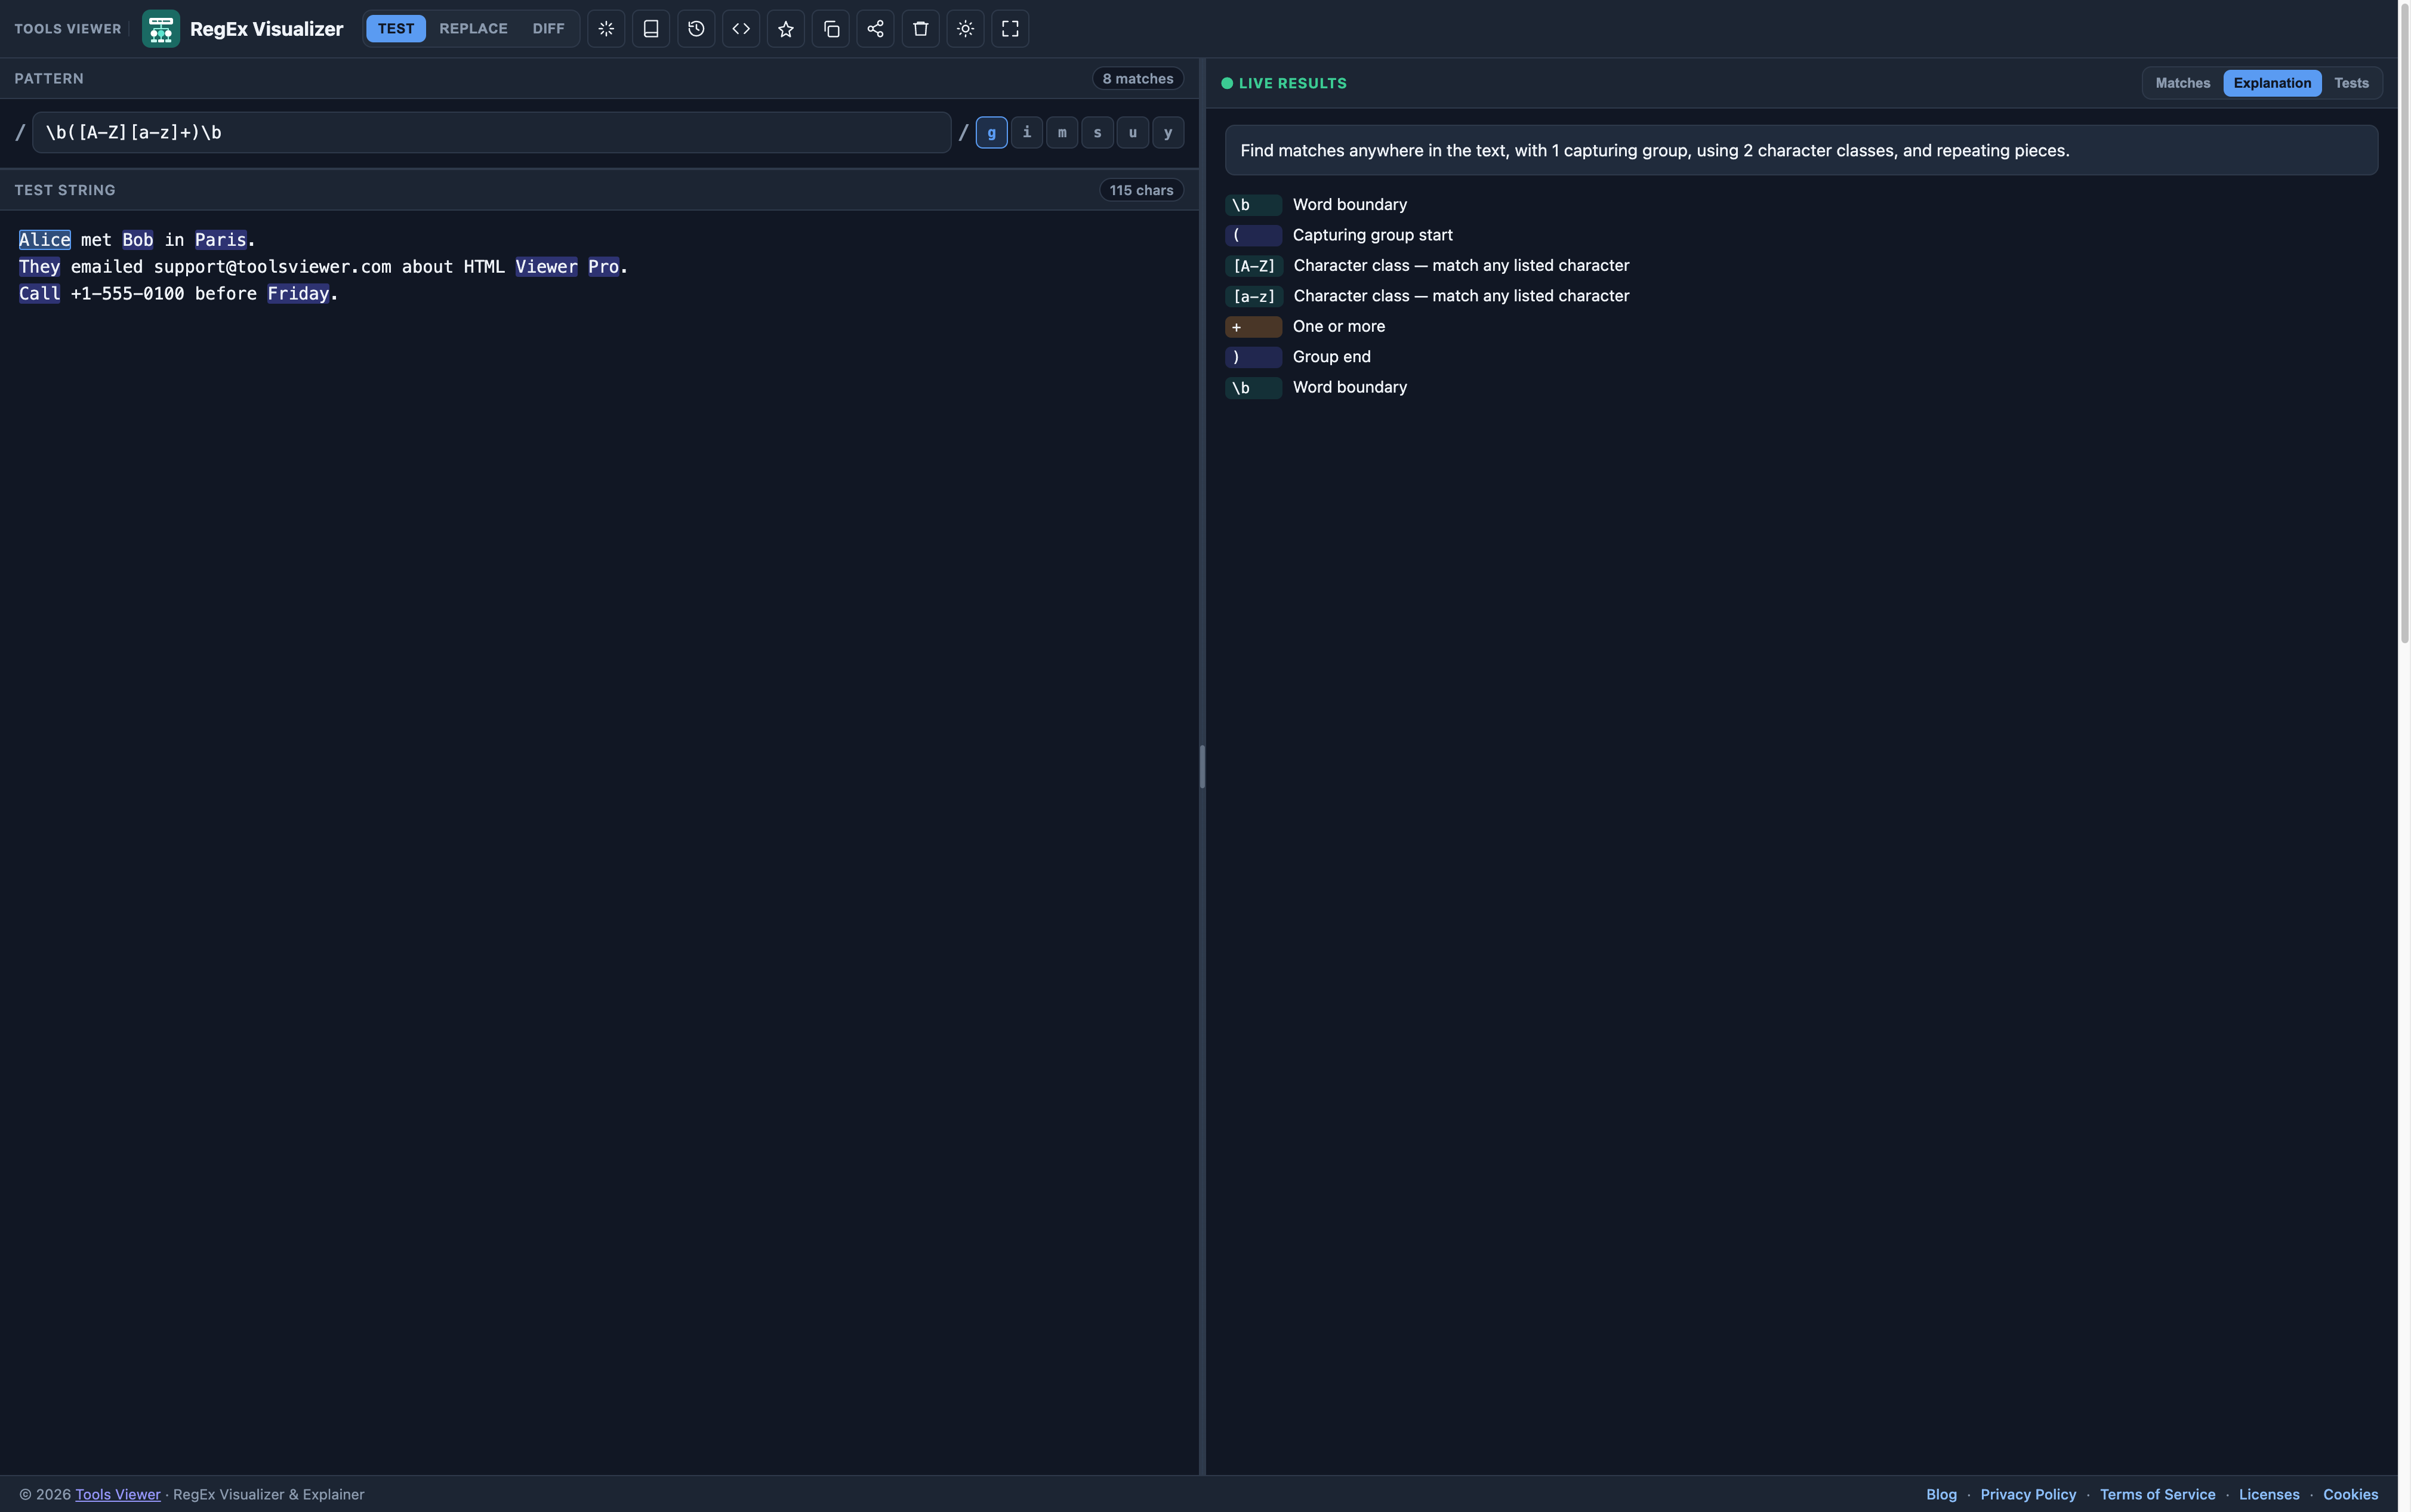Click the share icon
The height and width of the screenshot is (1512, 2411).
point(875,29)
